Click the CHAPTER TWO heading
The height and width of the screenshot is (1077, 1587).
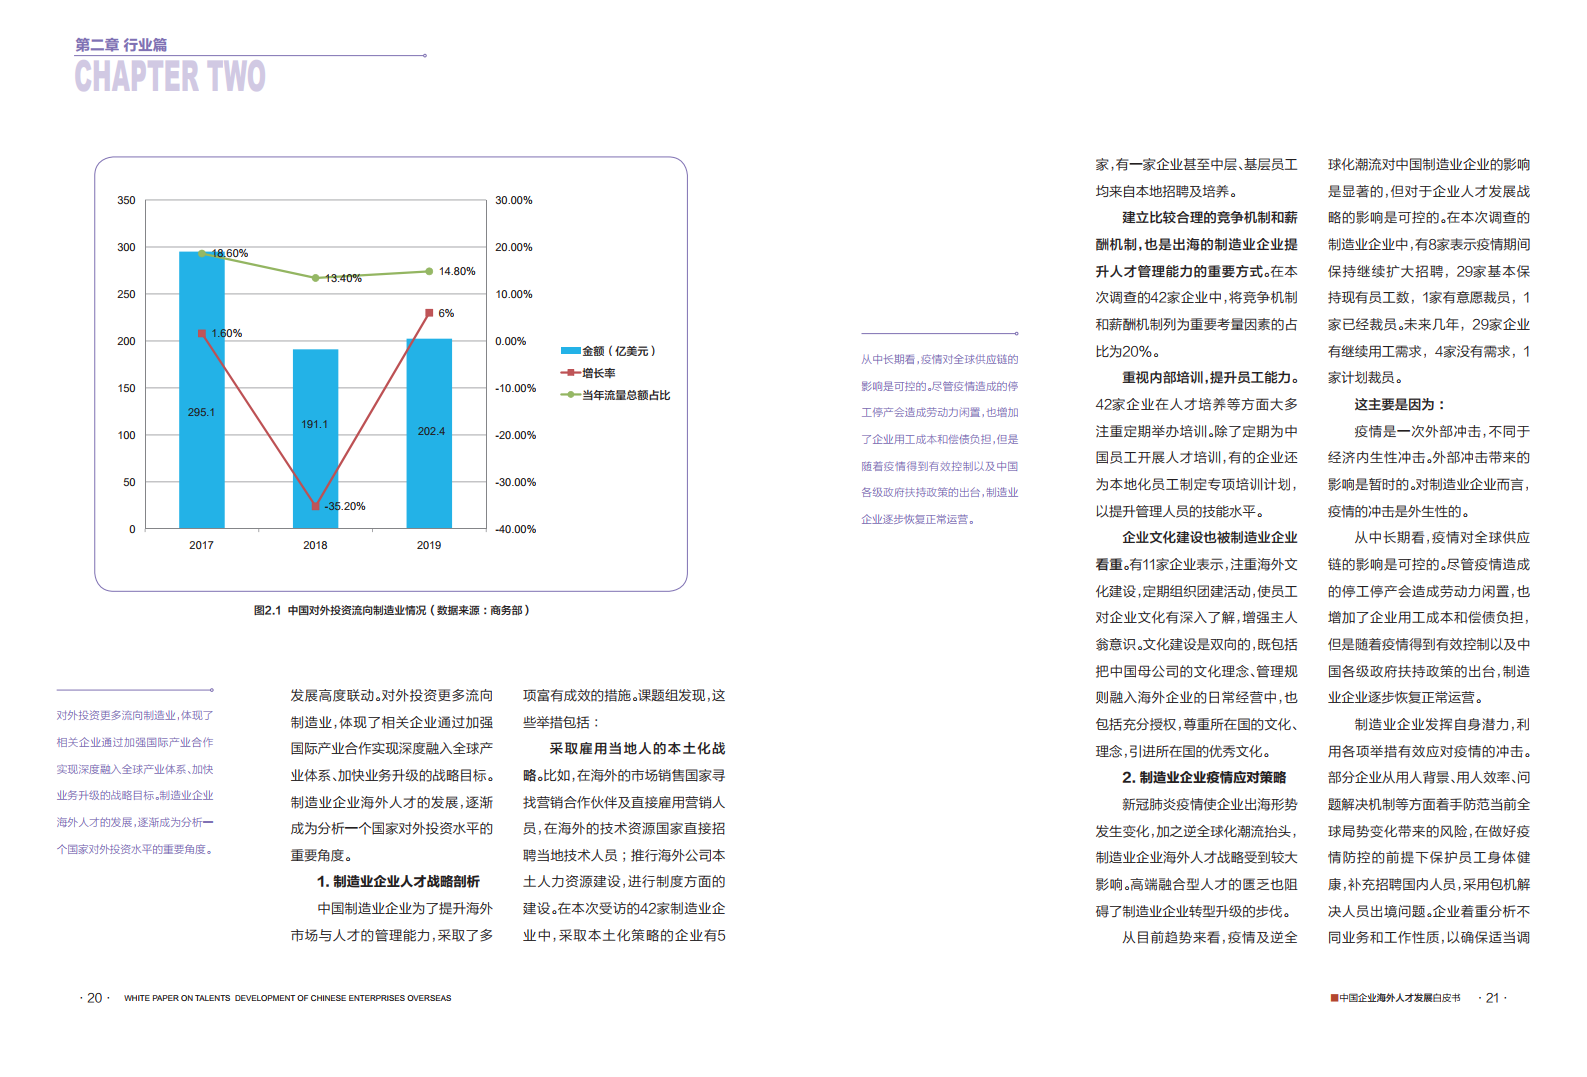tap(170, 77)
